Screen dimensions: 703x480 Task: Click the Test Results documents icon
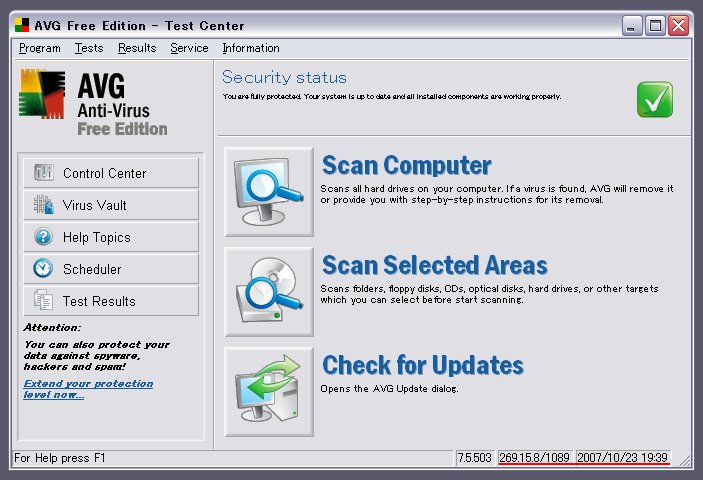[x=43, y=300]
